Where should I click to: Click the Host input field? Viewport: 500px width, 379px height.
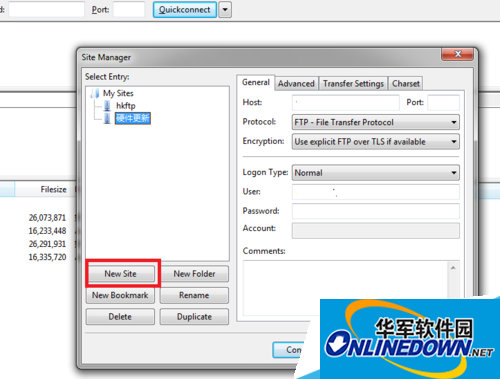(x=346, y=103)
